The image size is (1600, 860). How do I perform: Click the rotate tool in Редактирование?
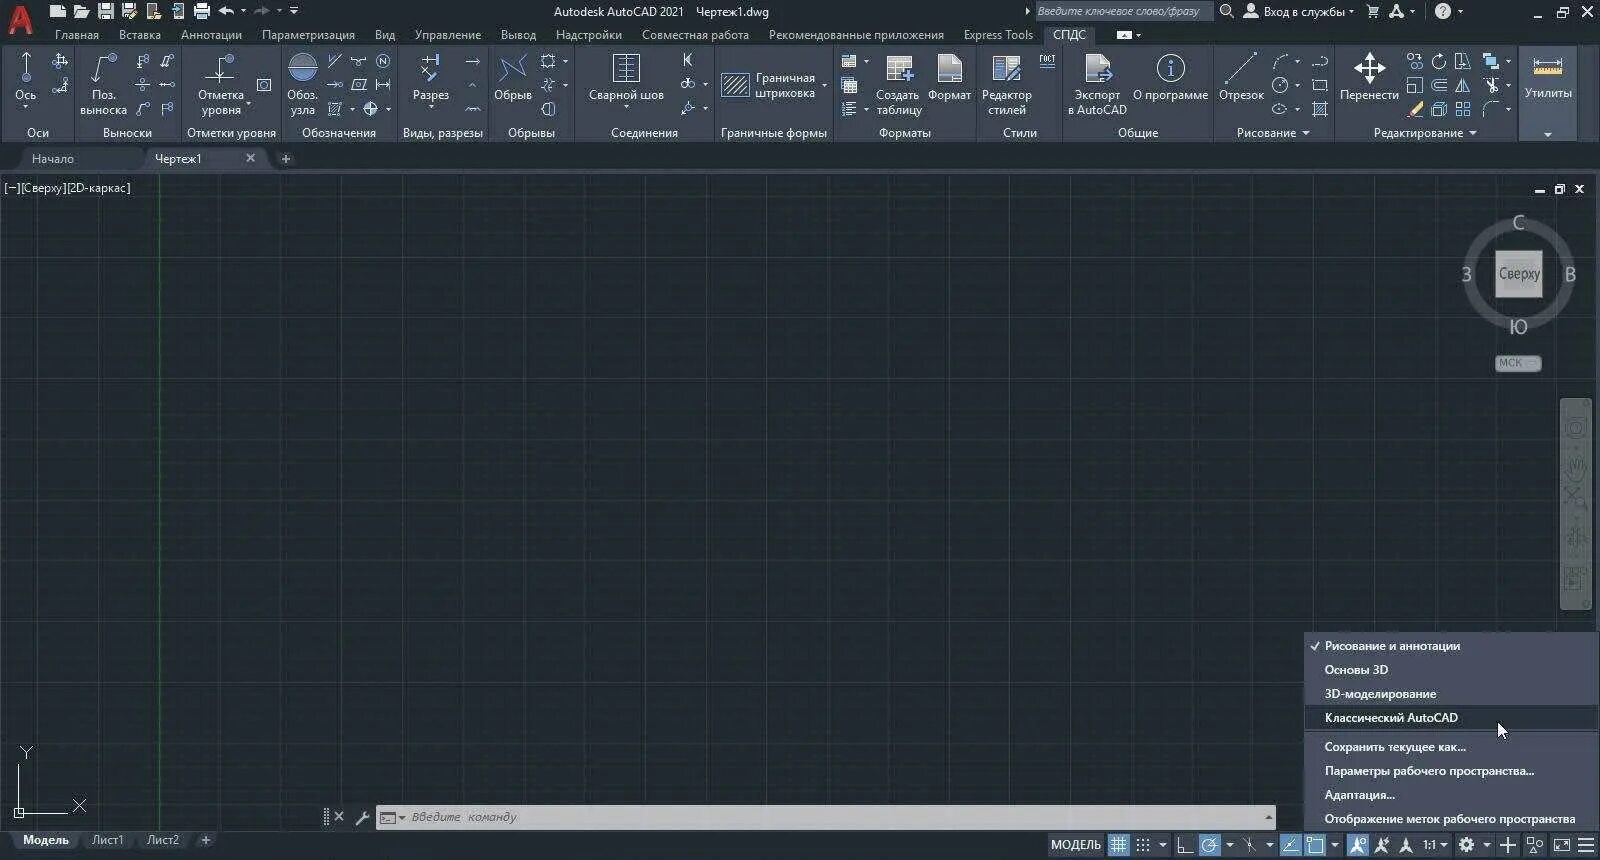[1438, 61]
